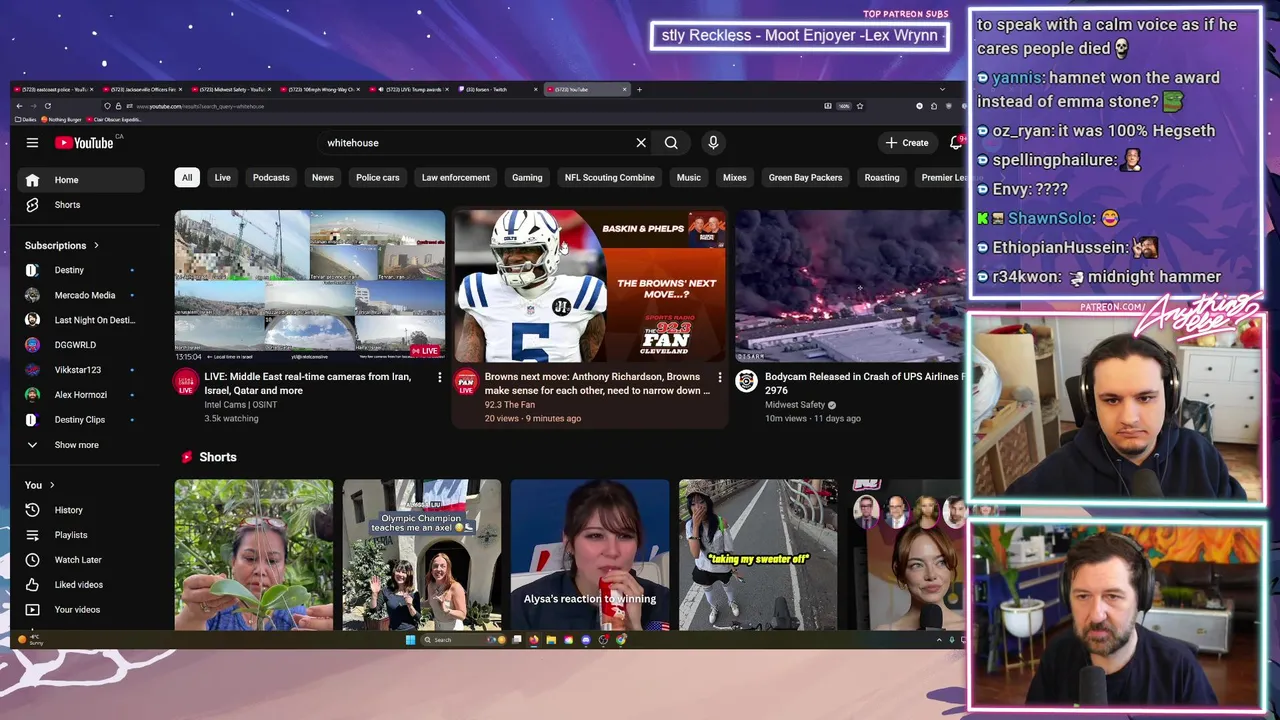Image resolution: width=1280 pixels, height=720 pixels.
Task: Open the UPS Airlines crash bodycam thumbnail
Action: tap(849, 285)
